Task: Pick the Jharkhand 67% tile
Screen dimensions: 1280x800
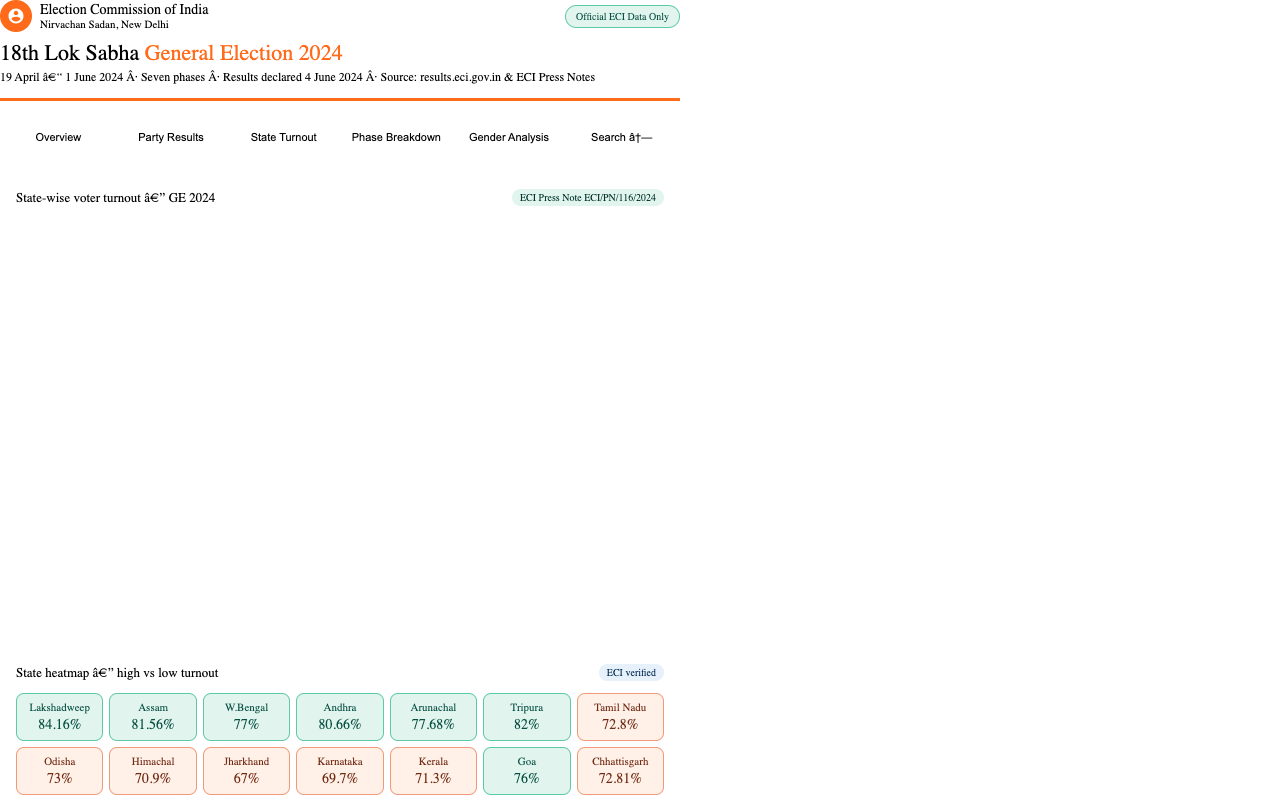Action: tap(246, 771)
